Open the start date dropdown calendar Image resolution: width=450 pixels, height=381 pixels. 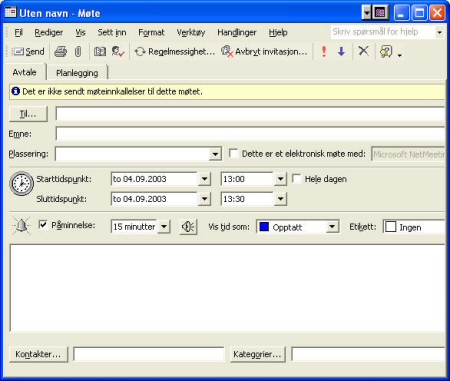[x=204, y=179]
